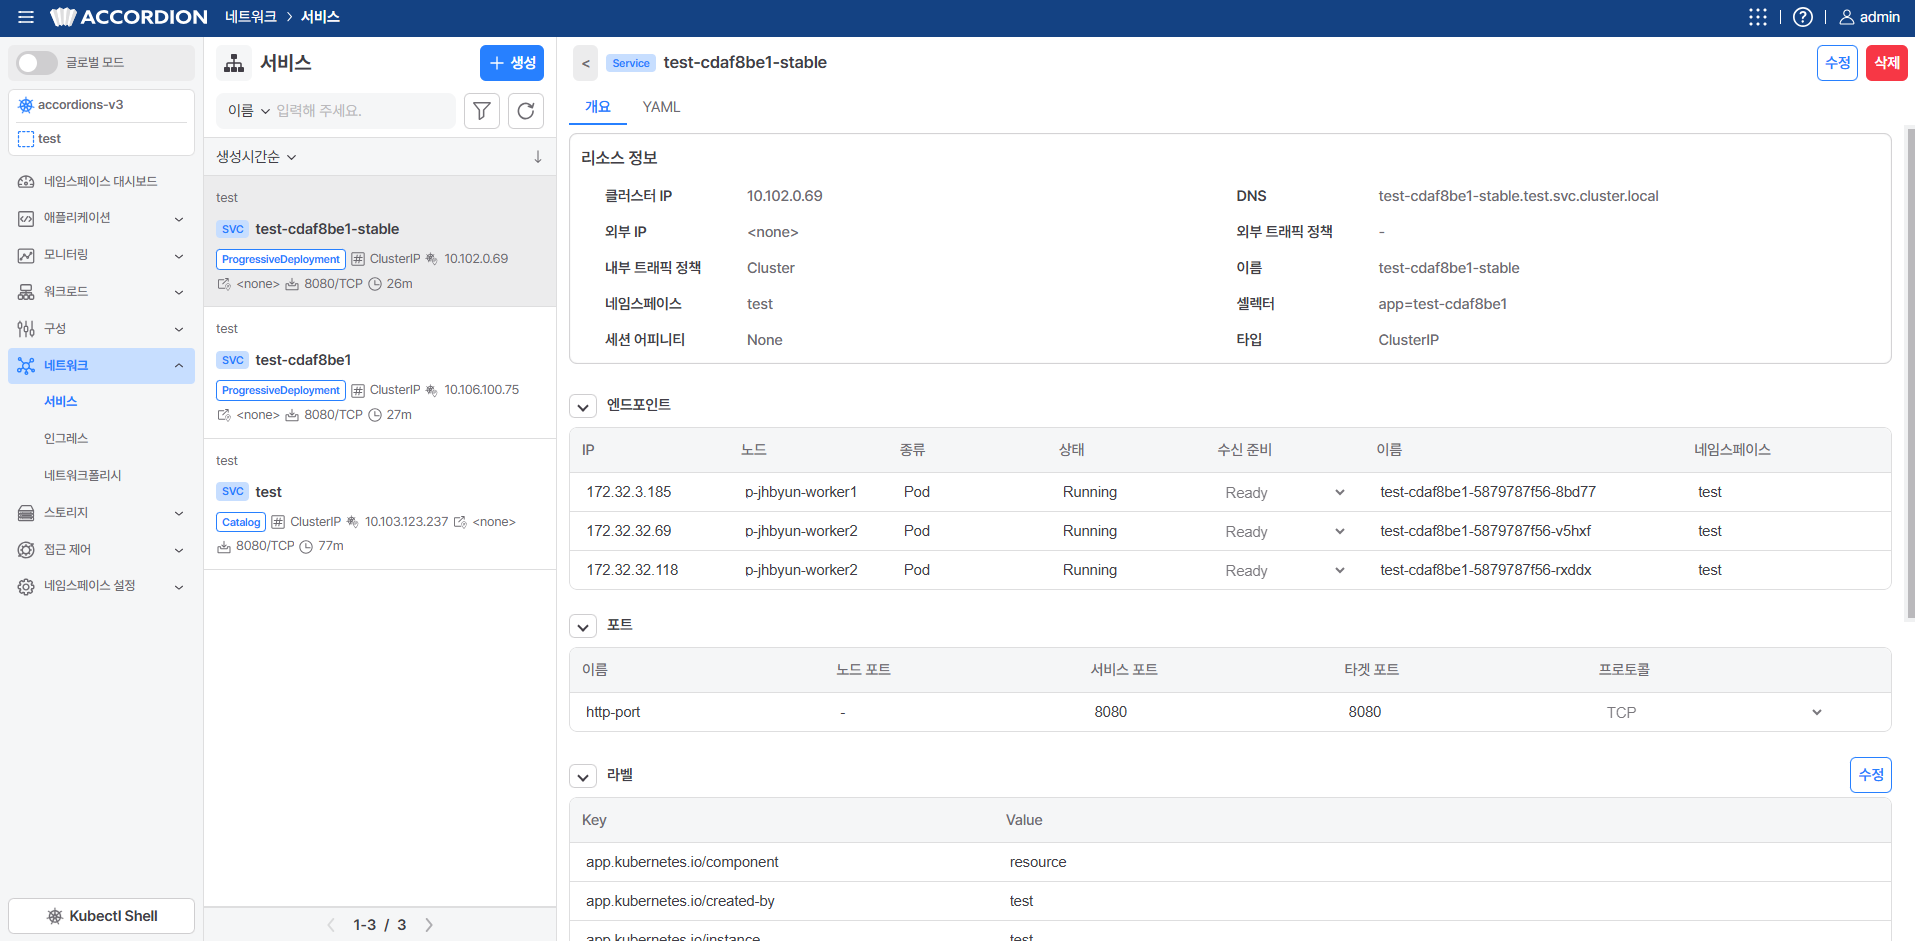The width and height of the screenshot is (1915, 941).
Task: Go to the next page arrow
Action: 429,925
